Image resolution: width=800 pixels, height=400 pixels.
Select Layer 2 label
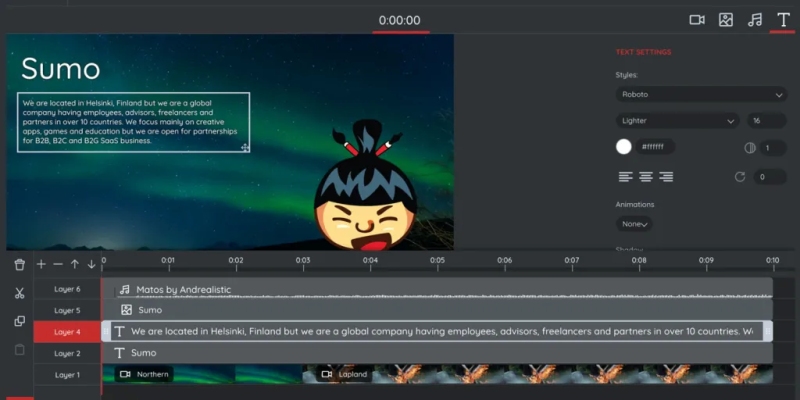pos(67,354)
